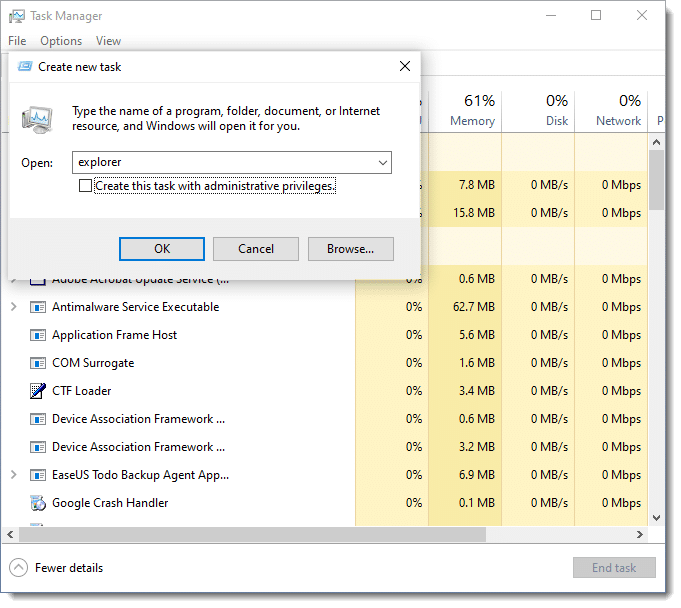
Task: Click the vertical scrollbar down arrow
Action: (x=657, y=519)
